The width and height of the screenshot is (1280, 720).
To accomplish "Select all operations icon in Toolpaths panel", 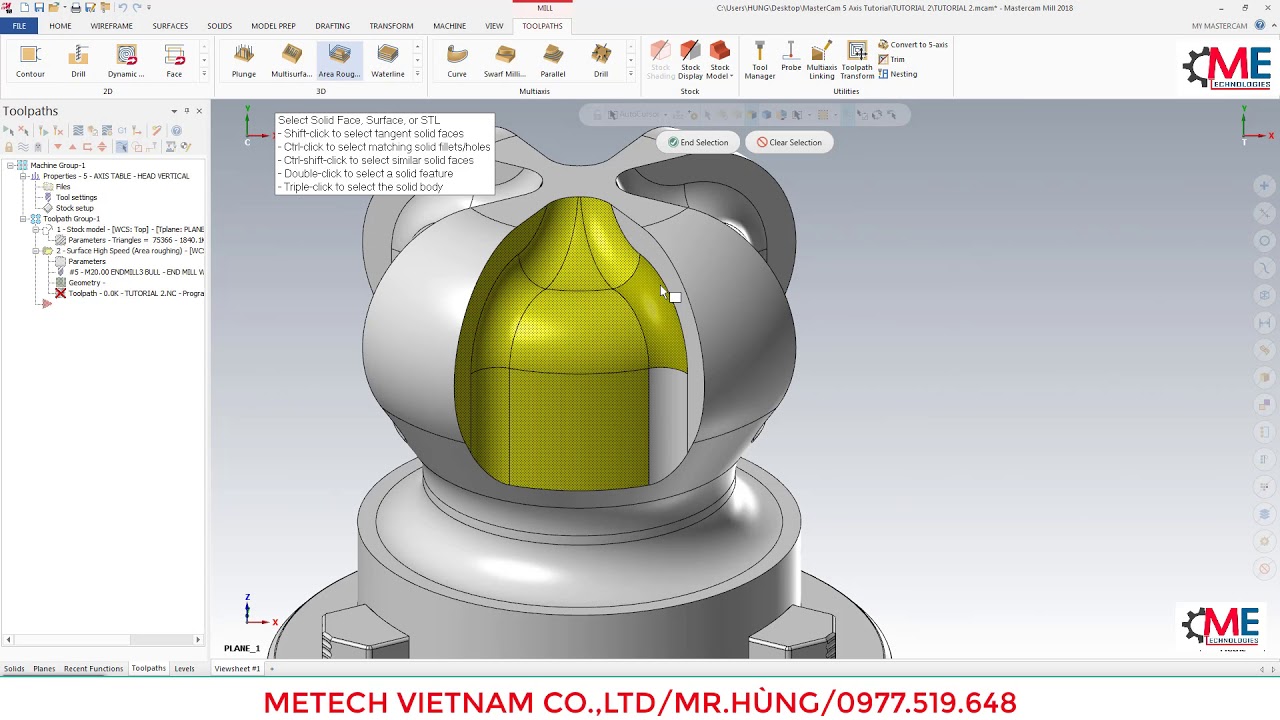I will (x=8, y=131).
